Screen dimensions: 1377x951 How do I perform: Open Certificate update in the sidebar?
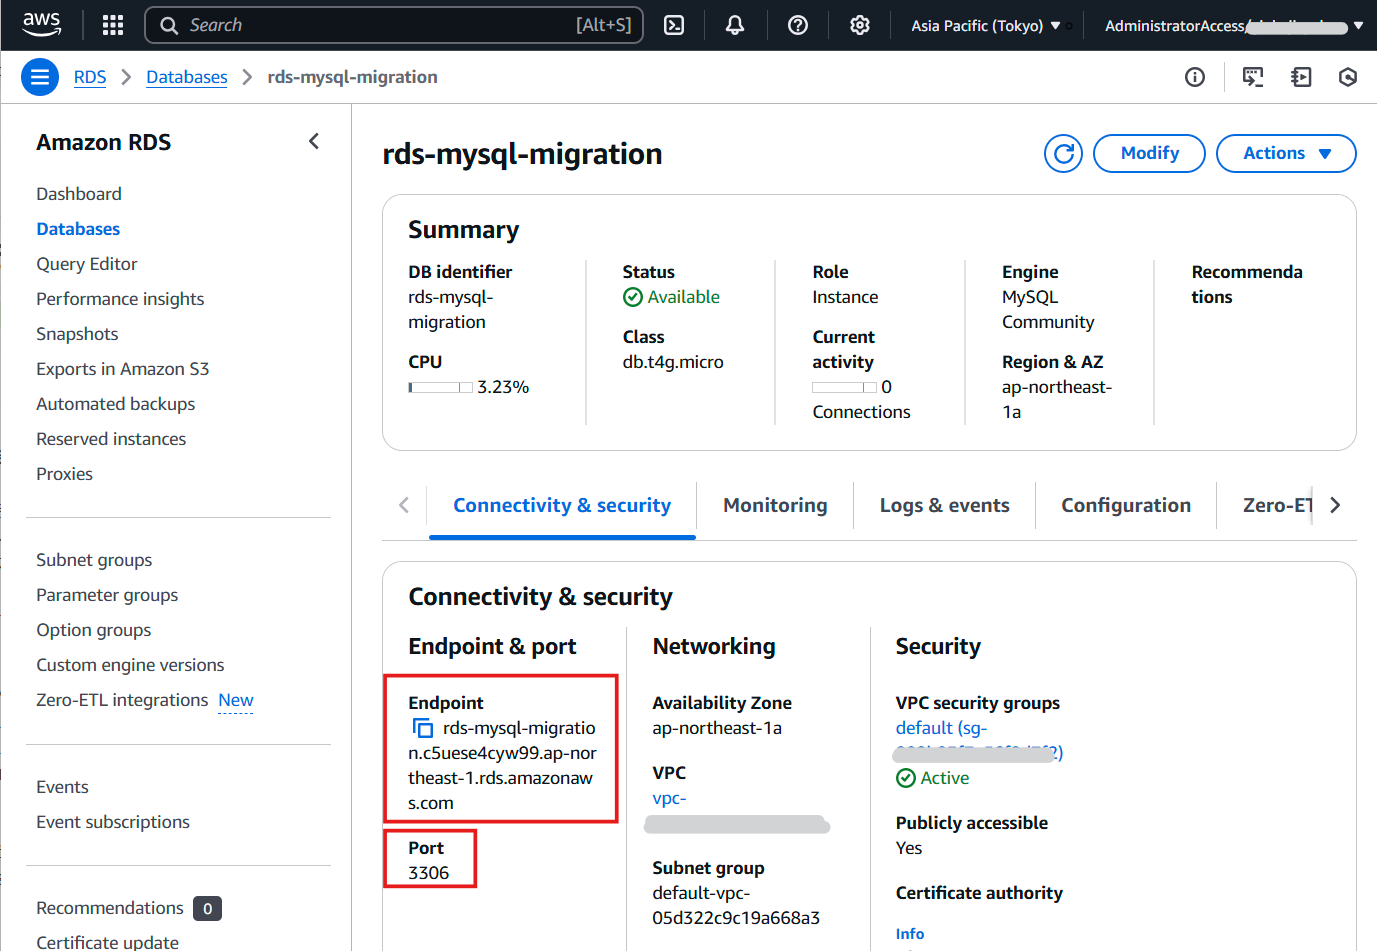[x=107, y=942]
